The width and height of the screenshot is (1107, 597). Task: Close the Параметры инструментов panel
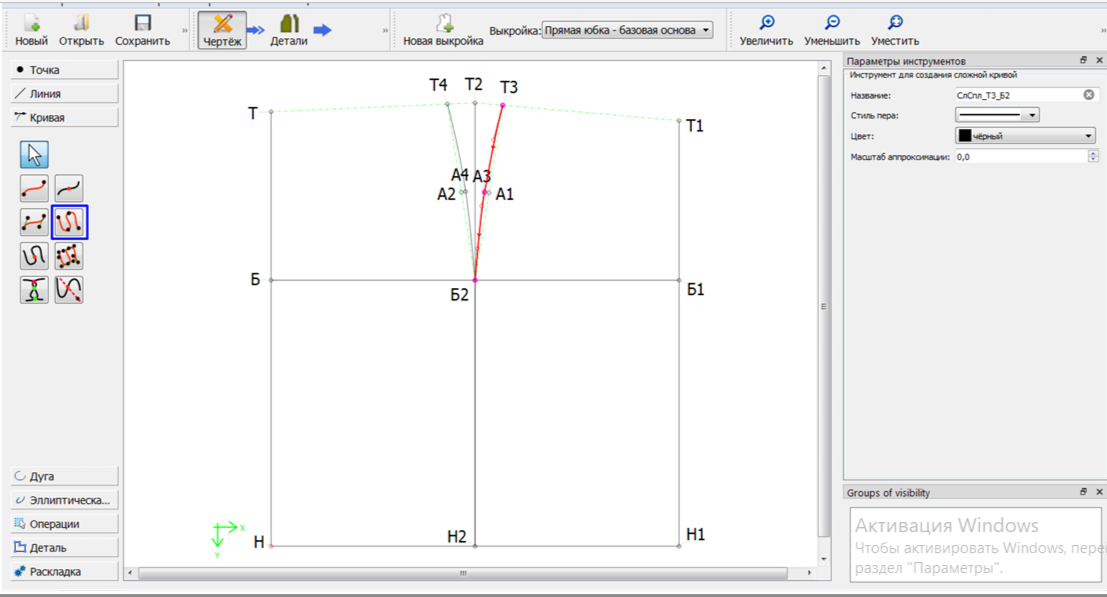pyautogui.click(x=1099, y=61)
